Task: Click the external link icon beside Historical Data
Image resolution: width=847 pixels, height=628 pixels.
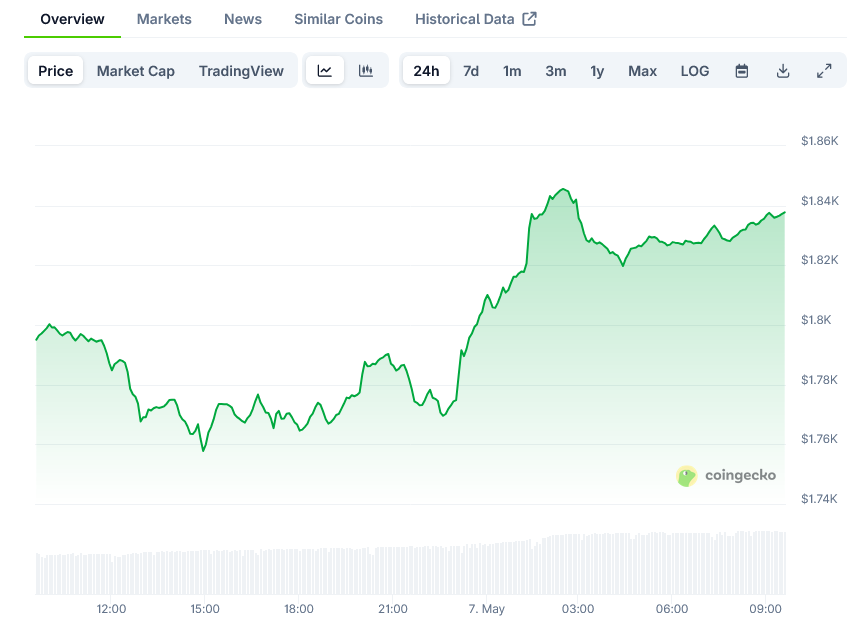Action: [530, 18]
